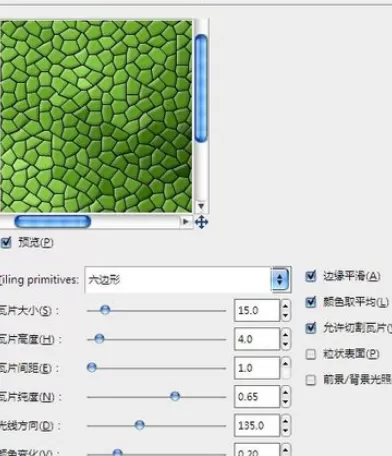This screenshot has height=456, width=392.
Task: Decrease 瓦片纯度 with the down spinner
Action: pyautogui.click(x=285, y=402)
